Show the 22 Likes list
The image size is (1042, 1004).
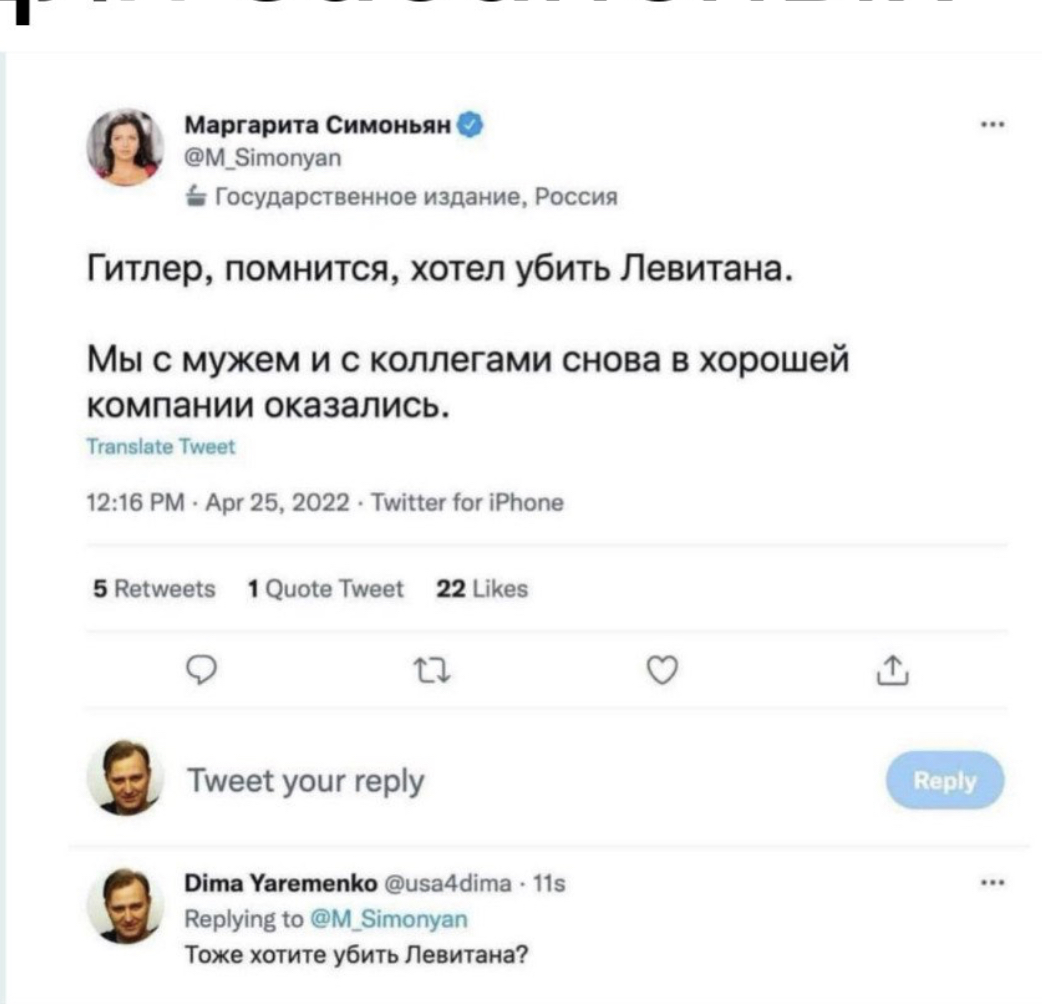click(x=482, y=590)
